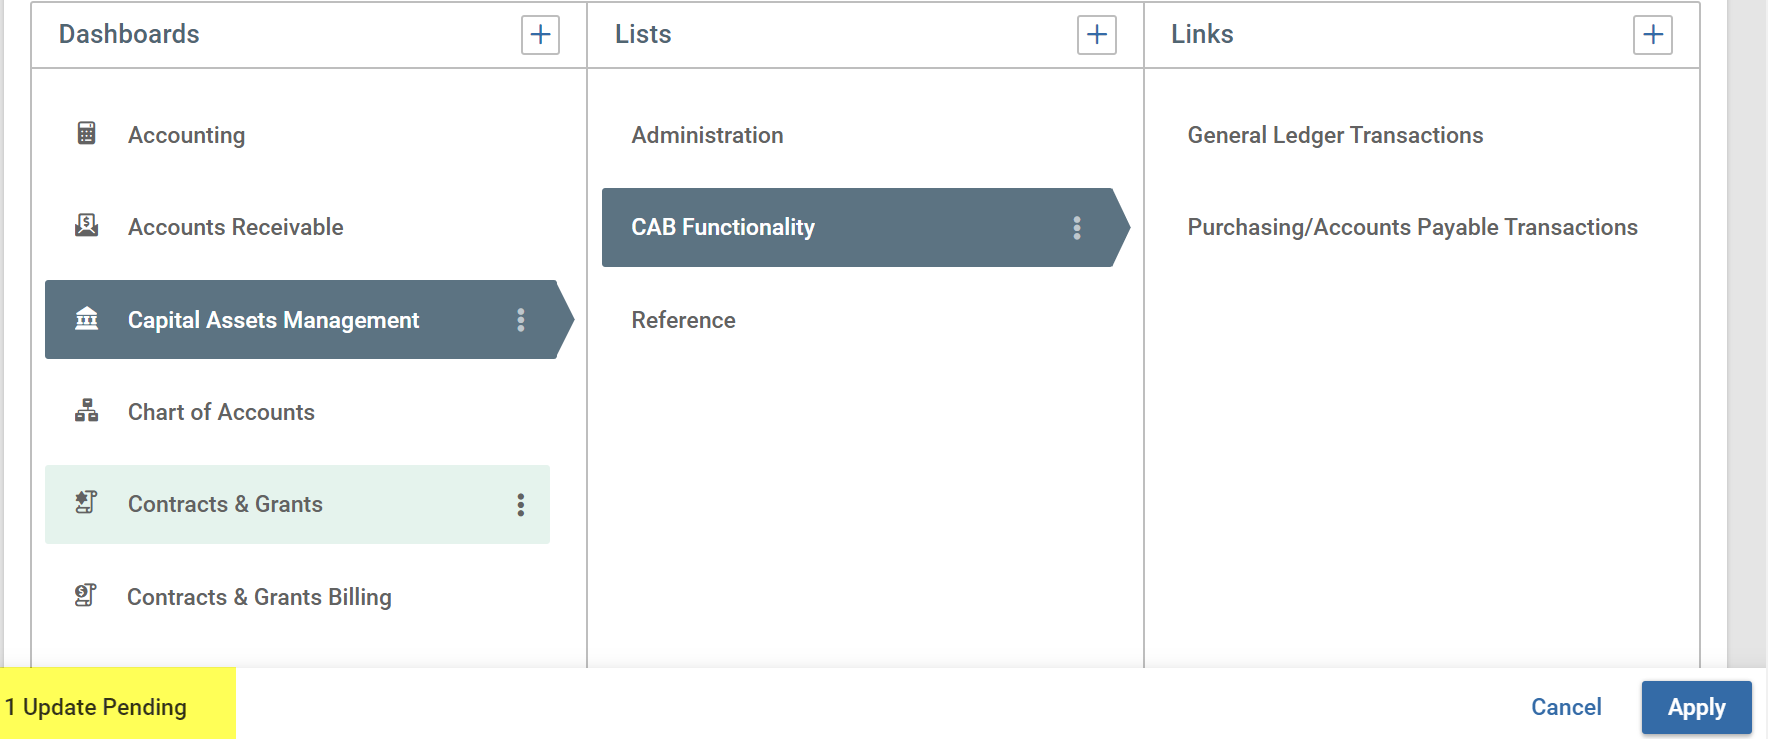Viewport: 1768px width, 739px height.
Task: Click the Contracts & Grants Billing icon
Action: 86,595
